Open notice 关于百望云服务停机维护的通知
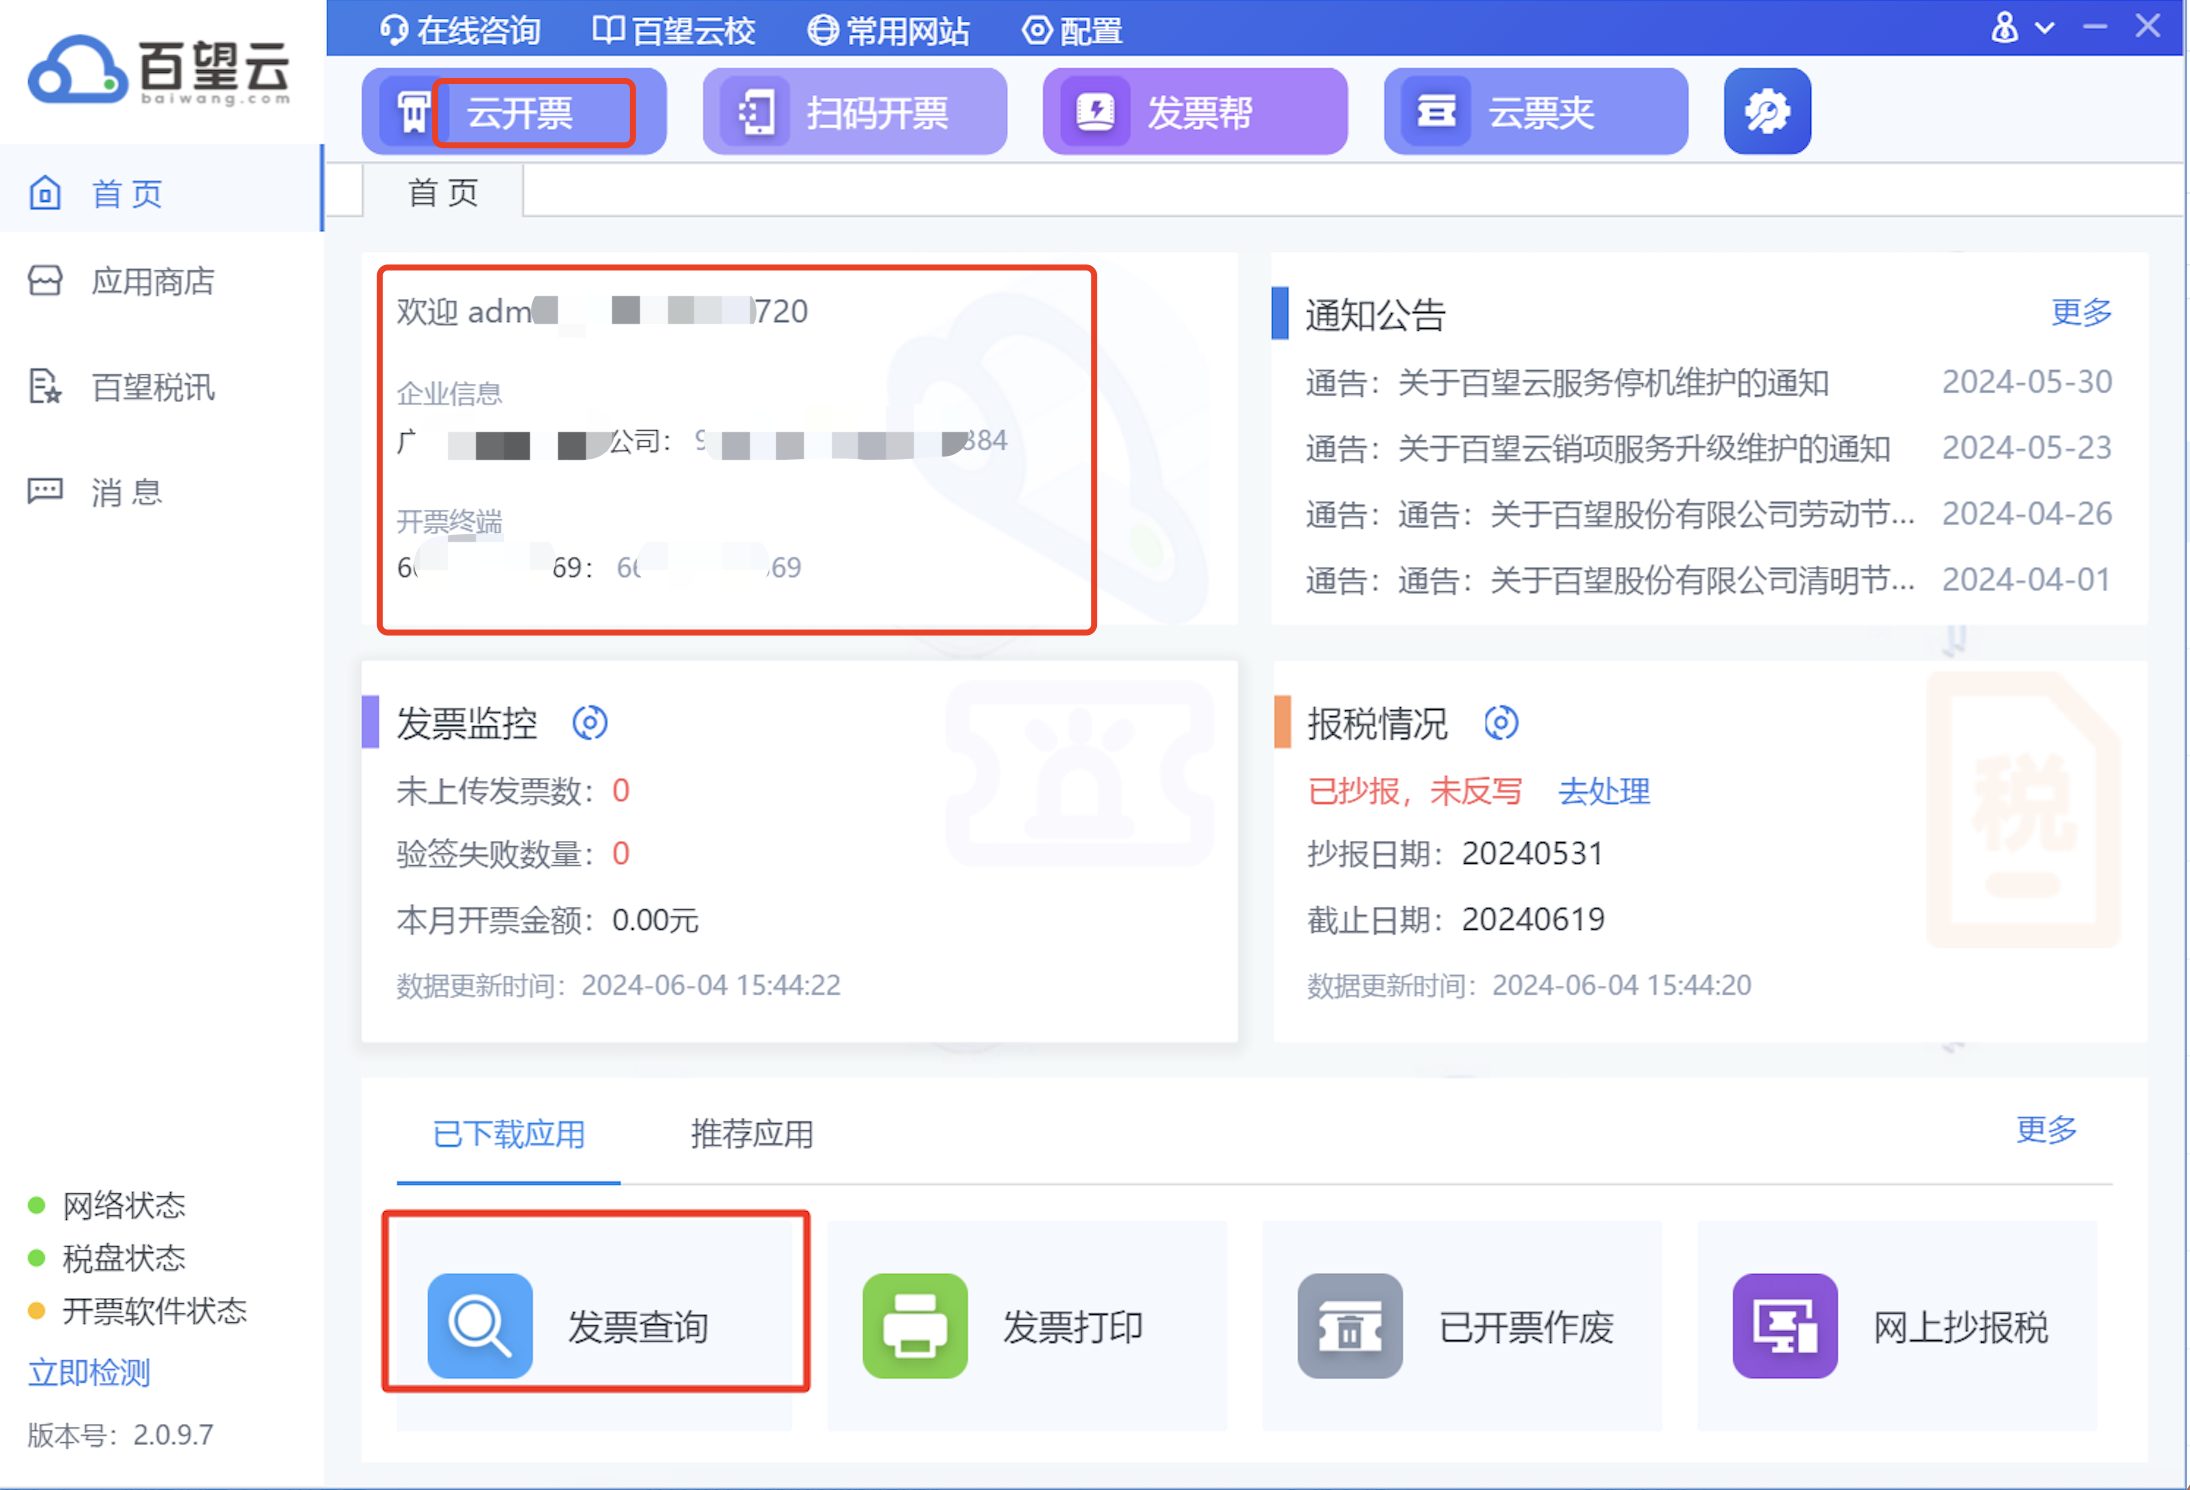The height and width of the screenshot is (1490, 2190). 1567,382
